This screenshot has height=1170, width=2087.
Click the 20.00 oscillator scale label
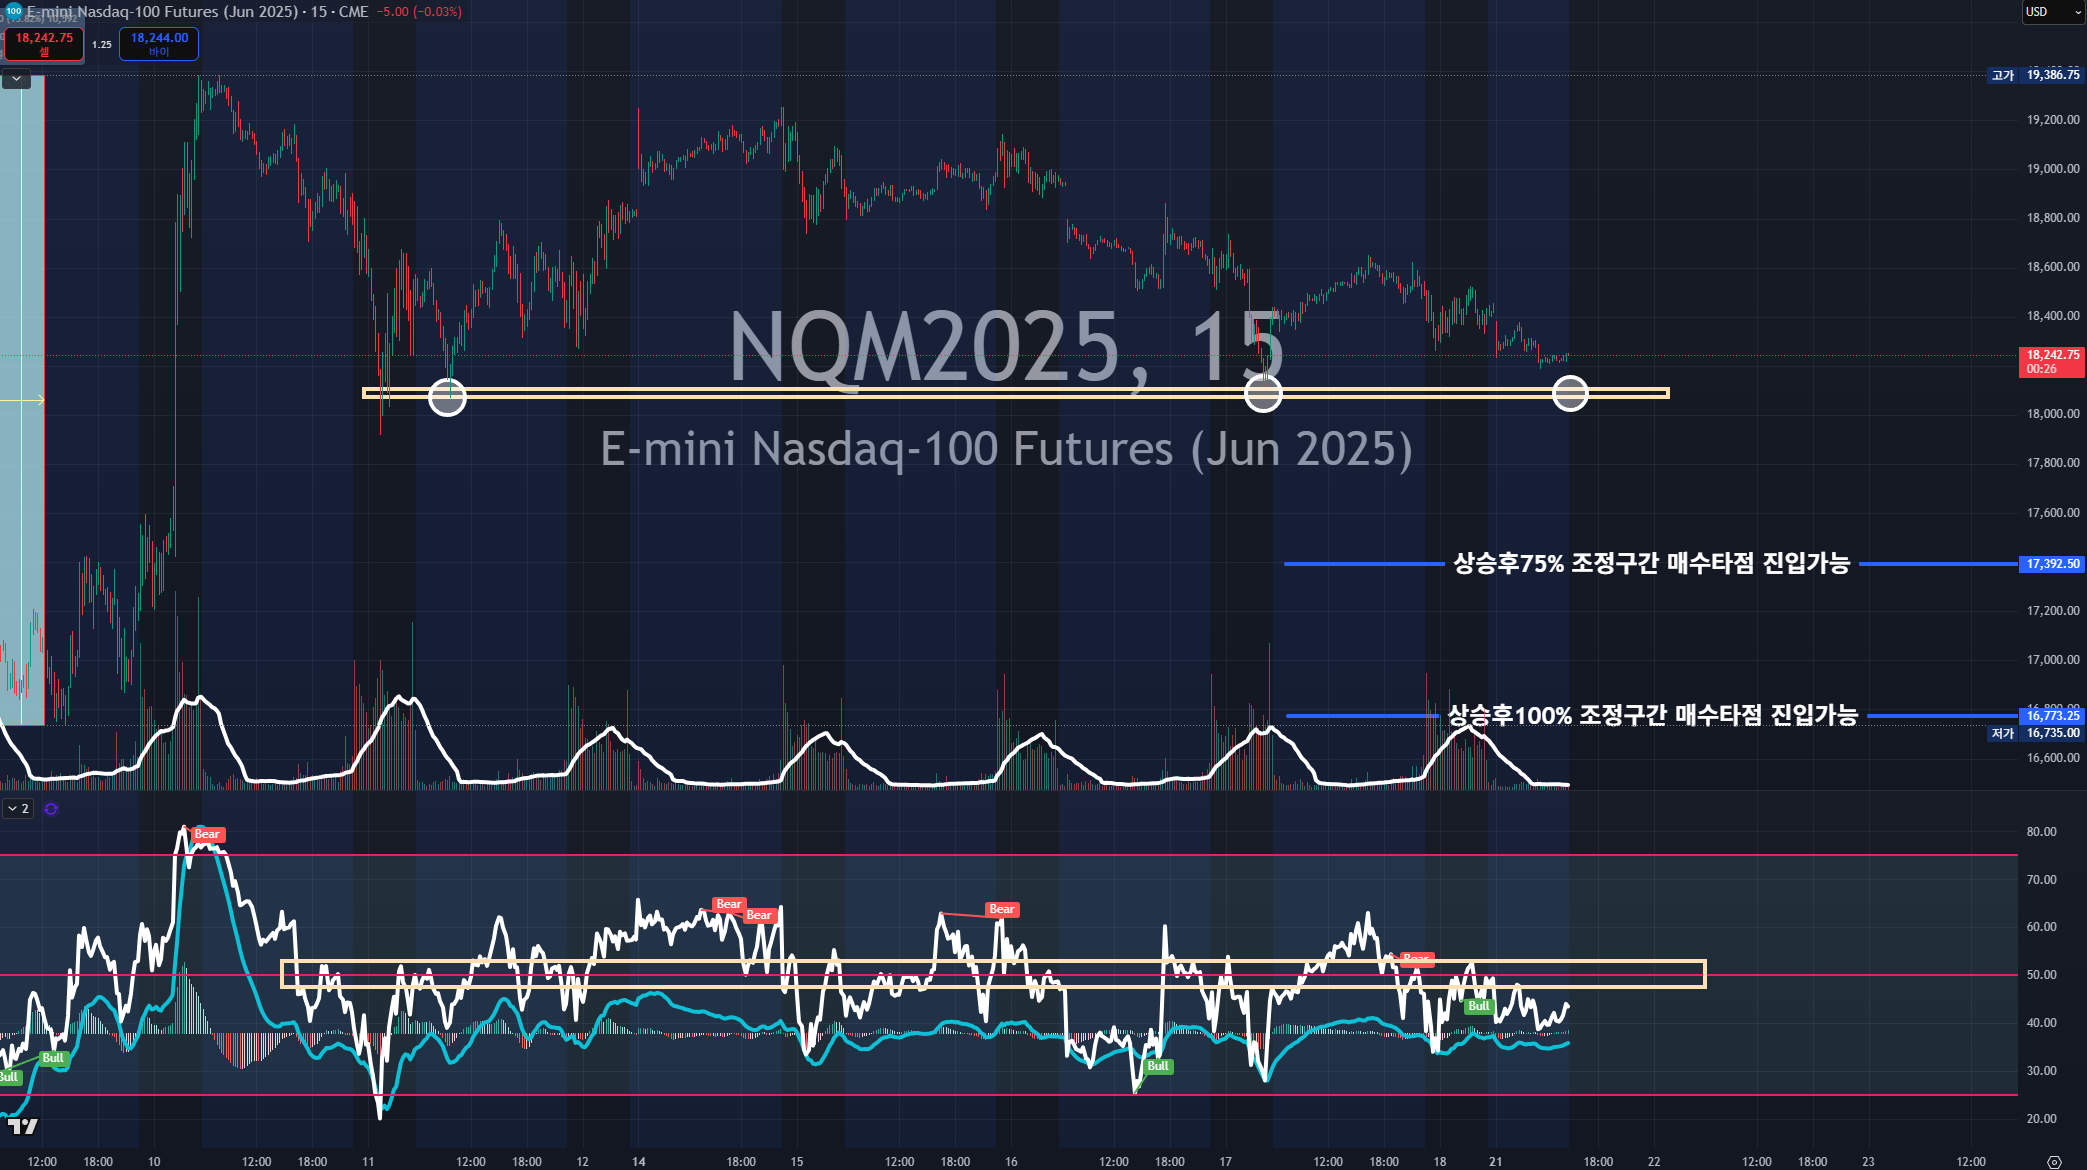pos(2041,1119)
